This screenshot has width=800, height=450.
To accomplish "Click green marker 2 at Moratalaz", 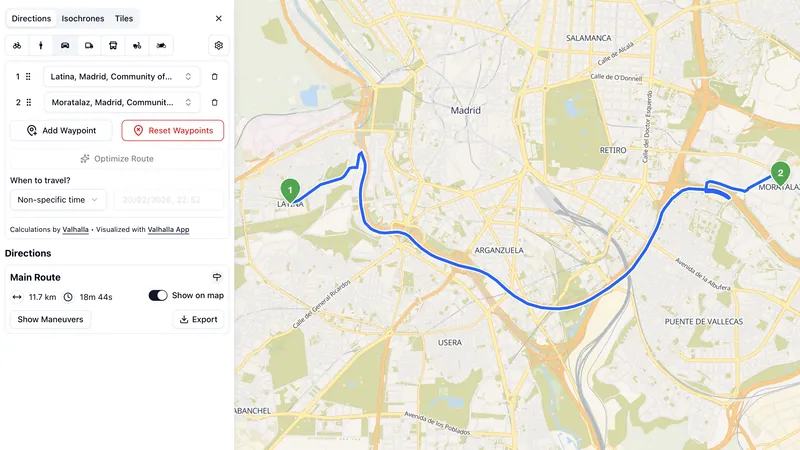I will (780, 174).
